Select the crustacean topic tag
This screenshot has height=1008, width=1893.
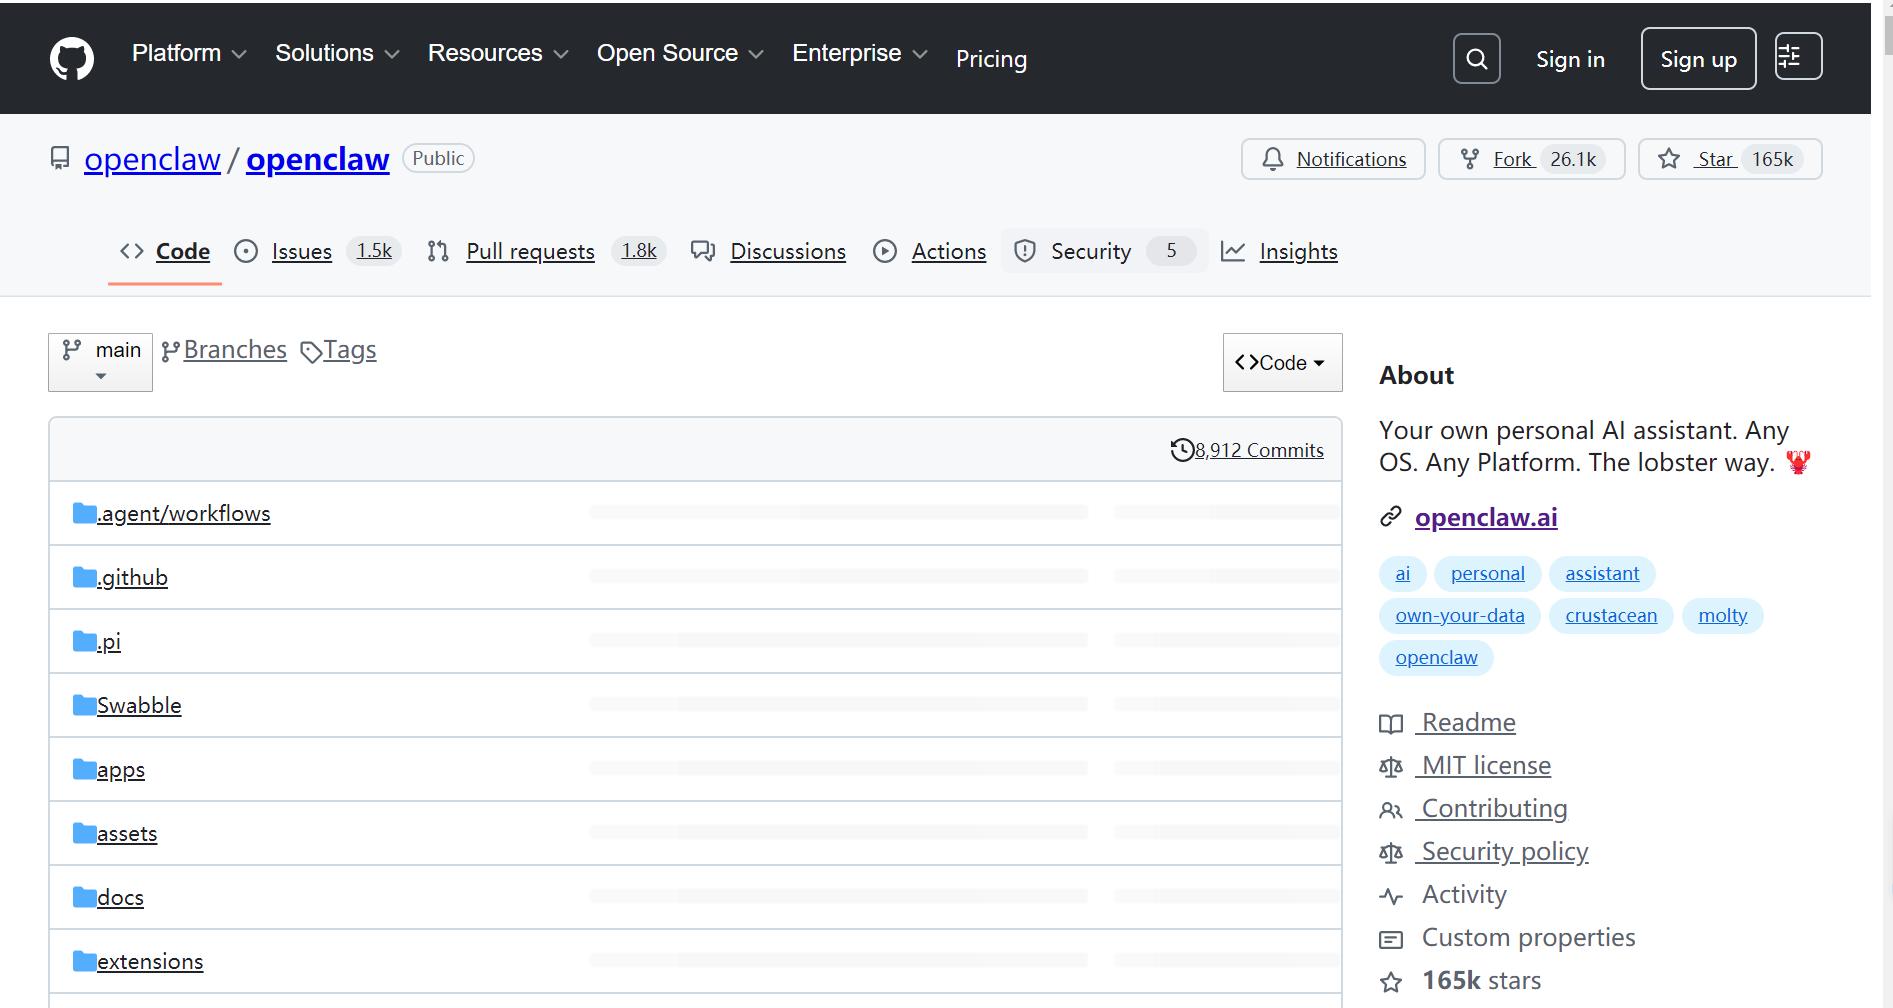tap(1610, 616)
